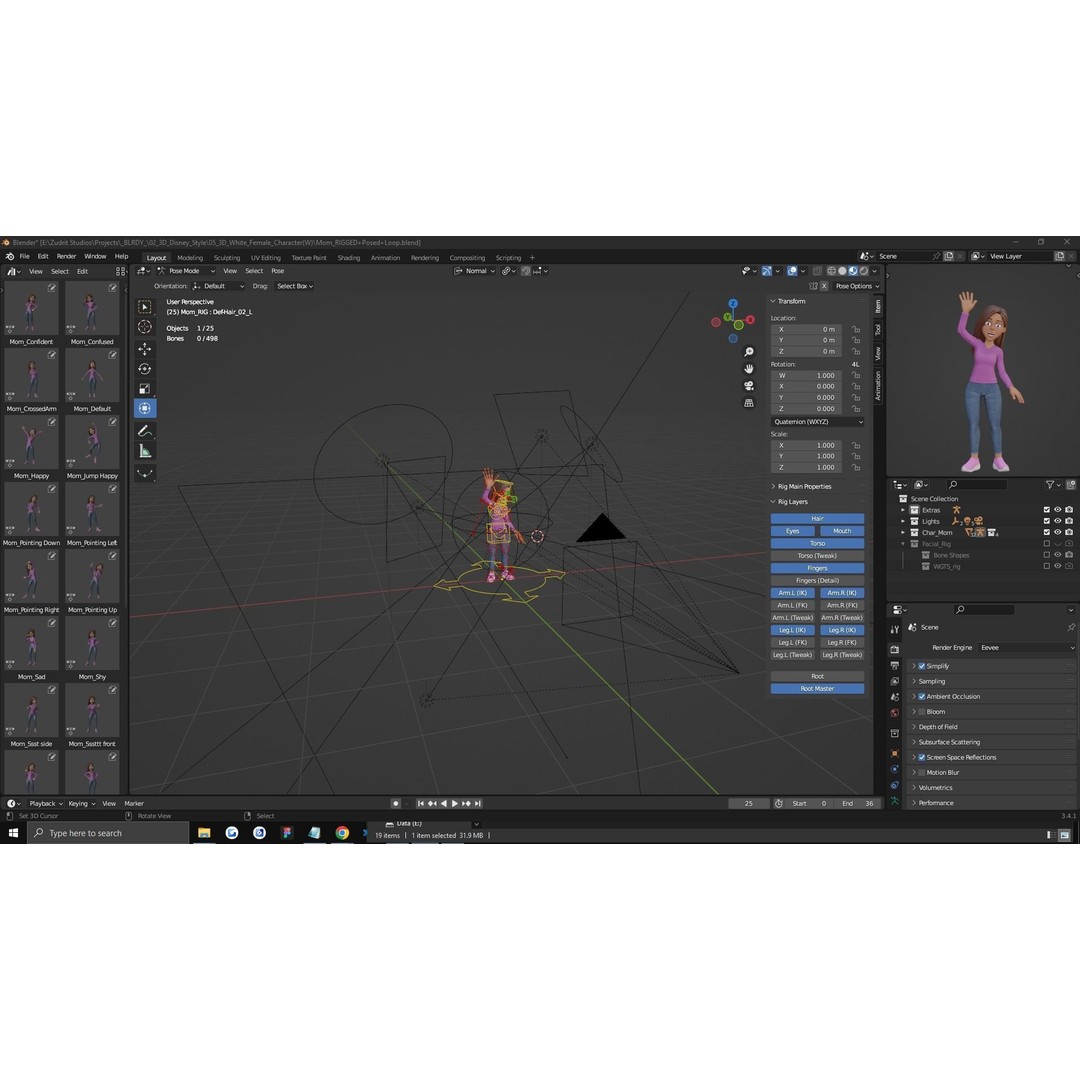Image resolution: width=1080 pixels, height=1080 pixels.
Task: Click the Type here to search box
Action: click(108, 833)
